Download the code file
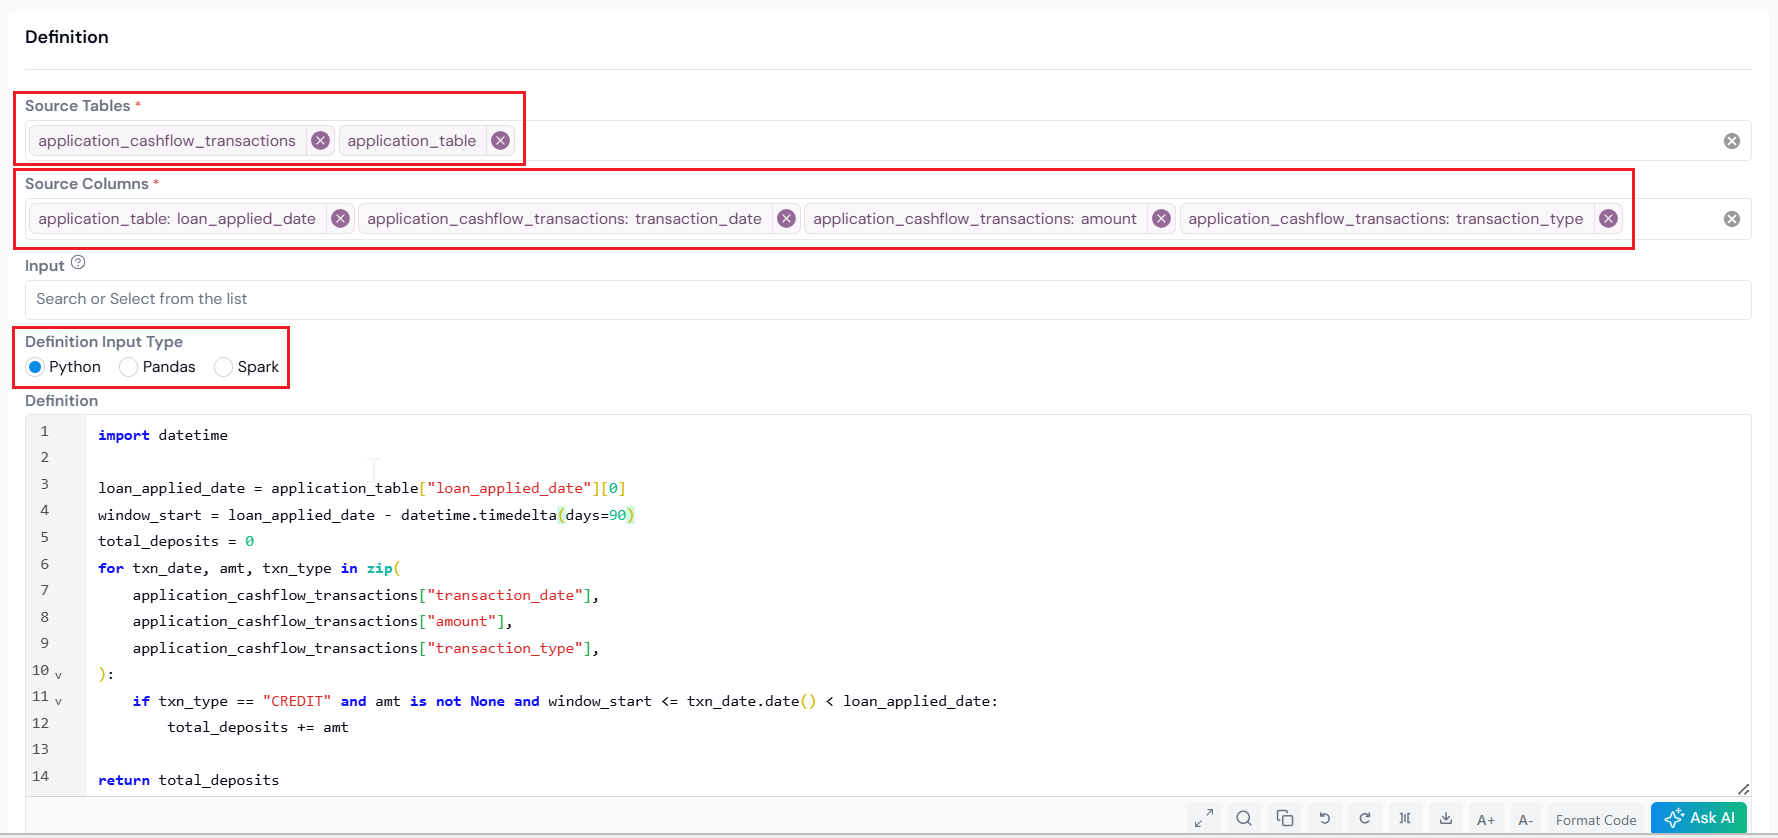1778x838 pixels. (x=1446, y=818)
